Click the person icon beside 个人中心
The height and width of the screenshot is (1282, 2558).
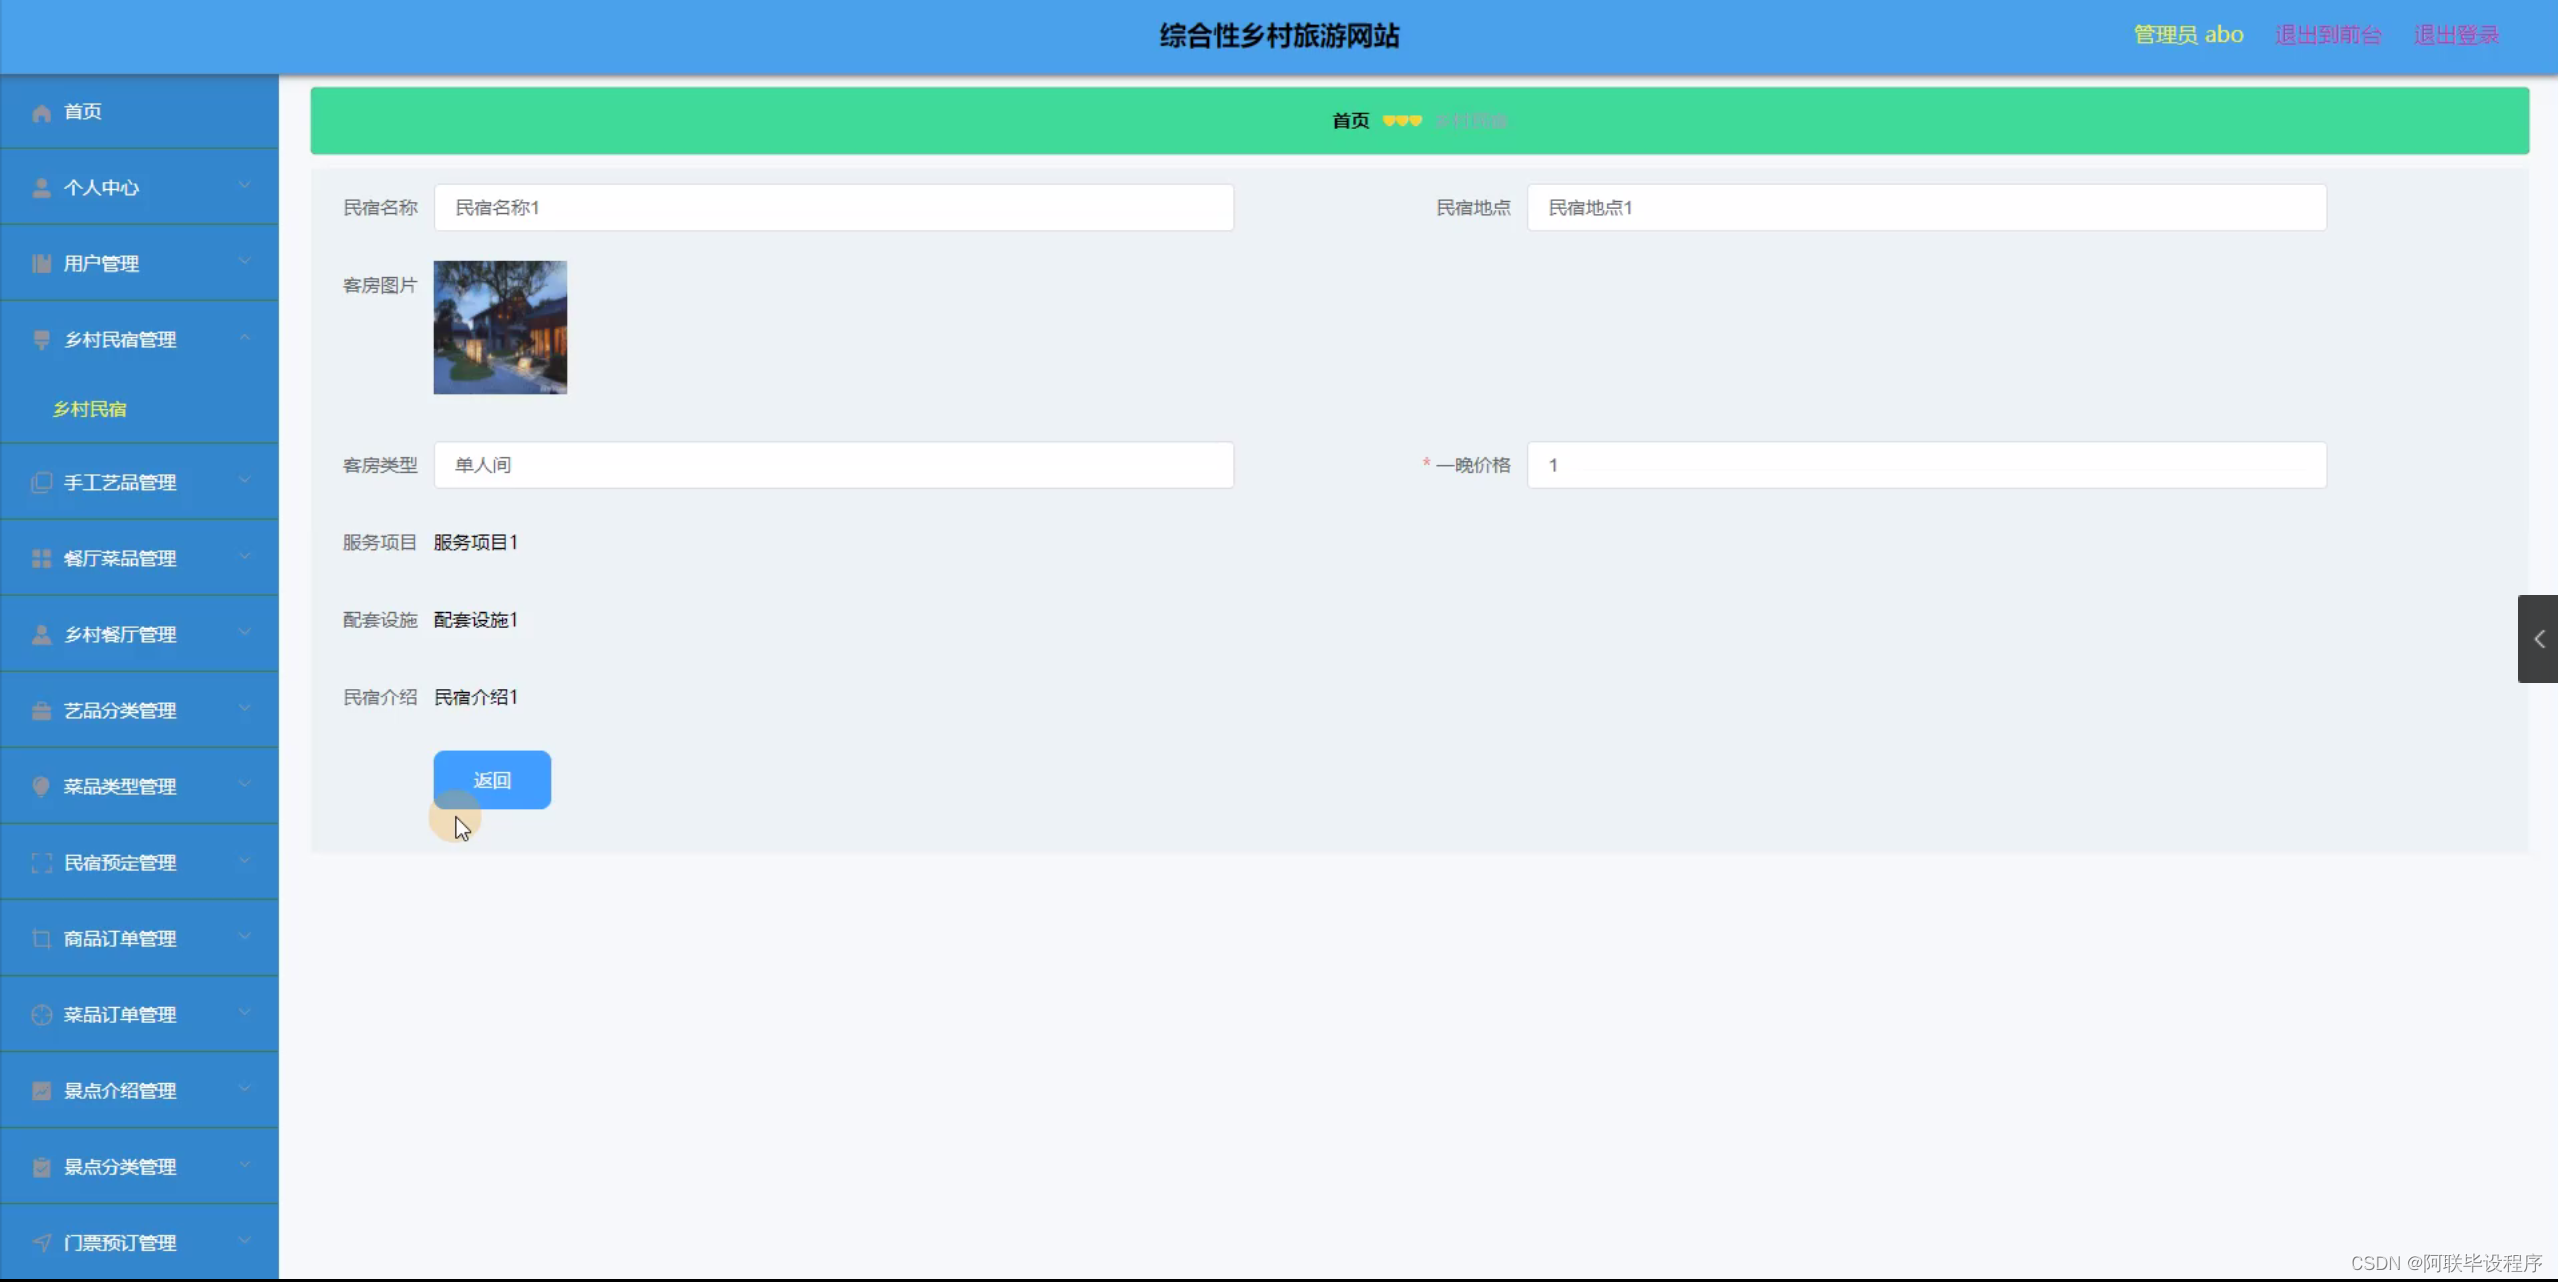tap(41, 188)
